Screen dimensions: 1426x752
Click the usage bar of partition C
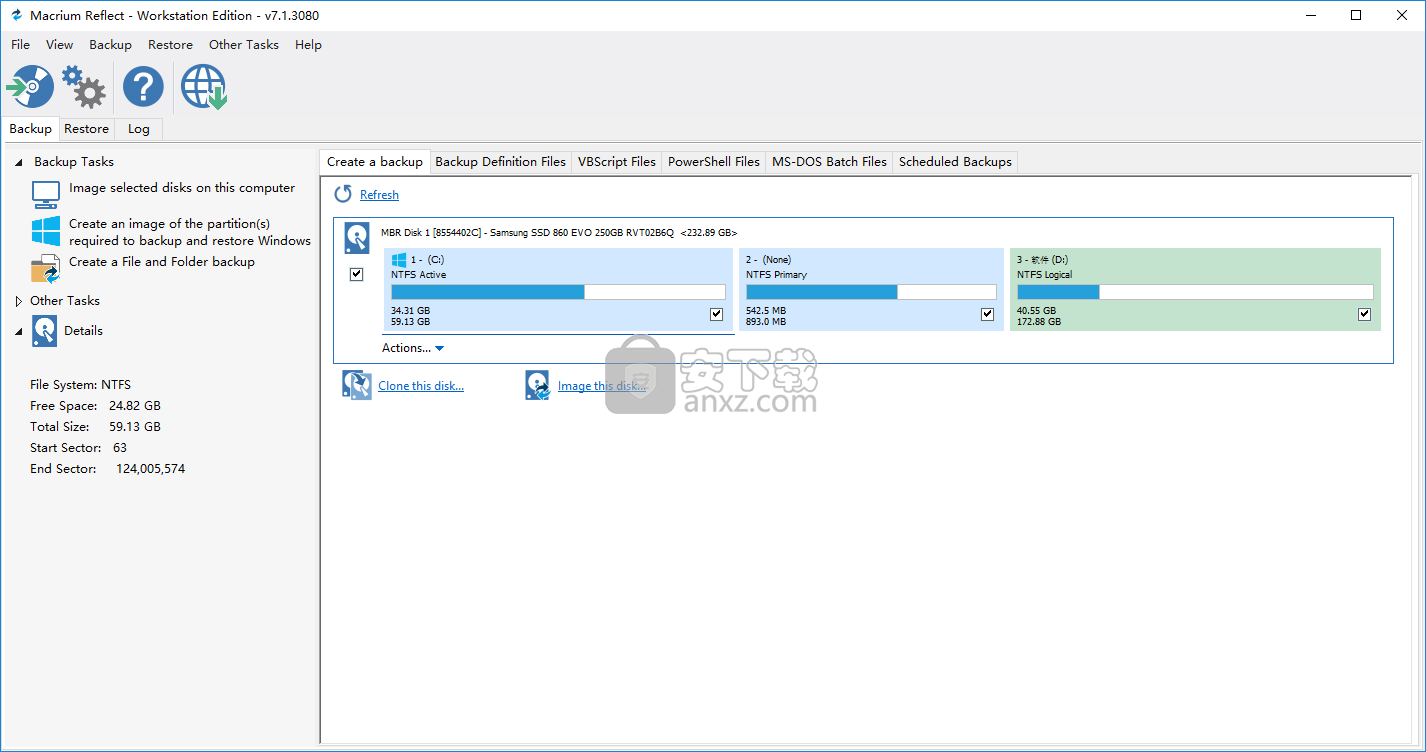[x=558, y=292]
